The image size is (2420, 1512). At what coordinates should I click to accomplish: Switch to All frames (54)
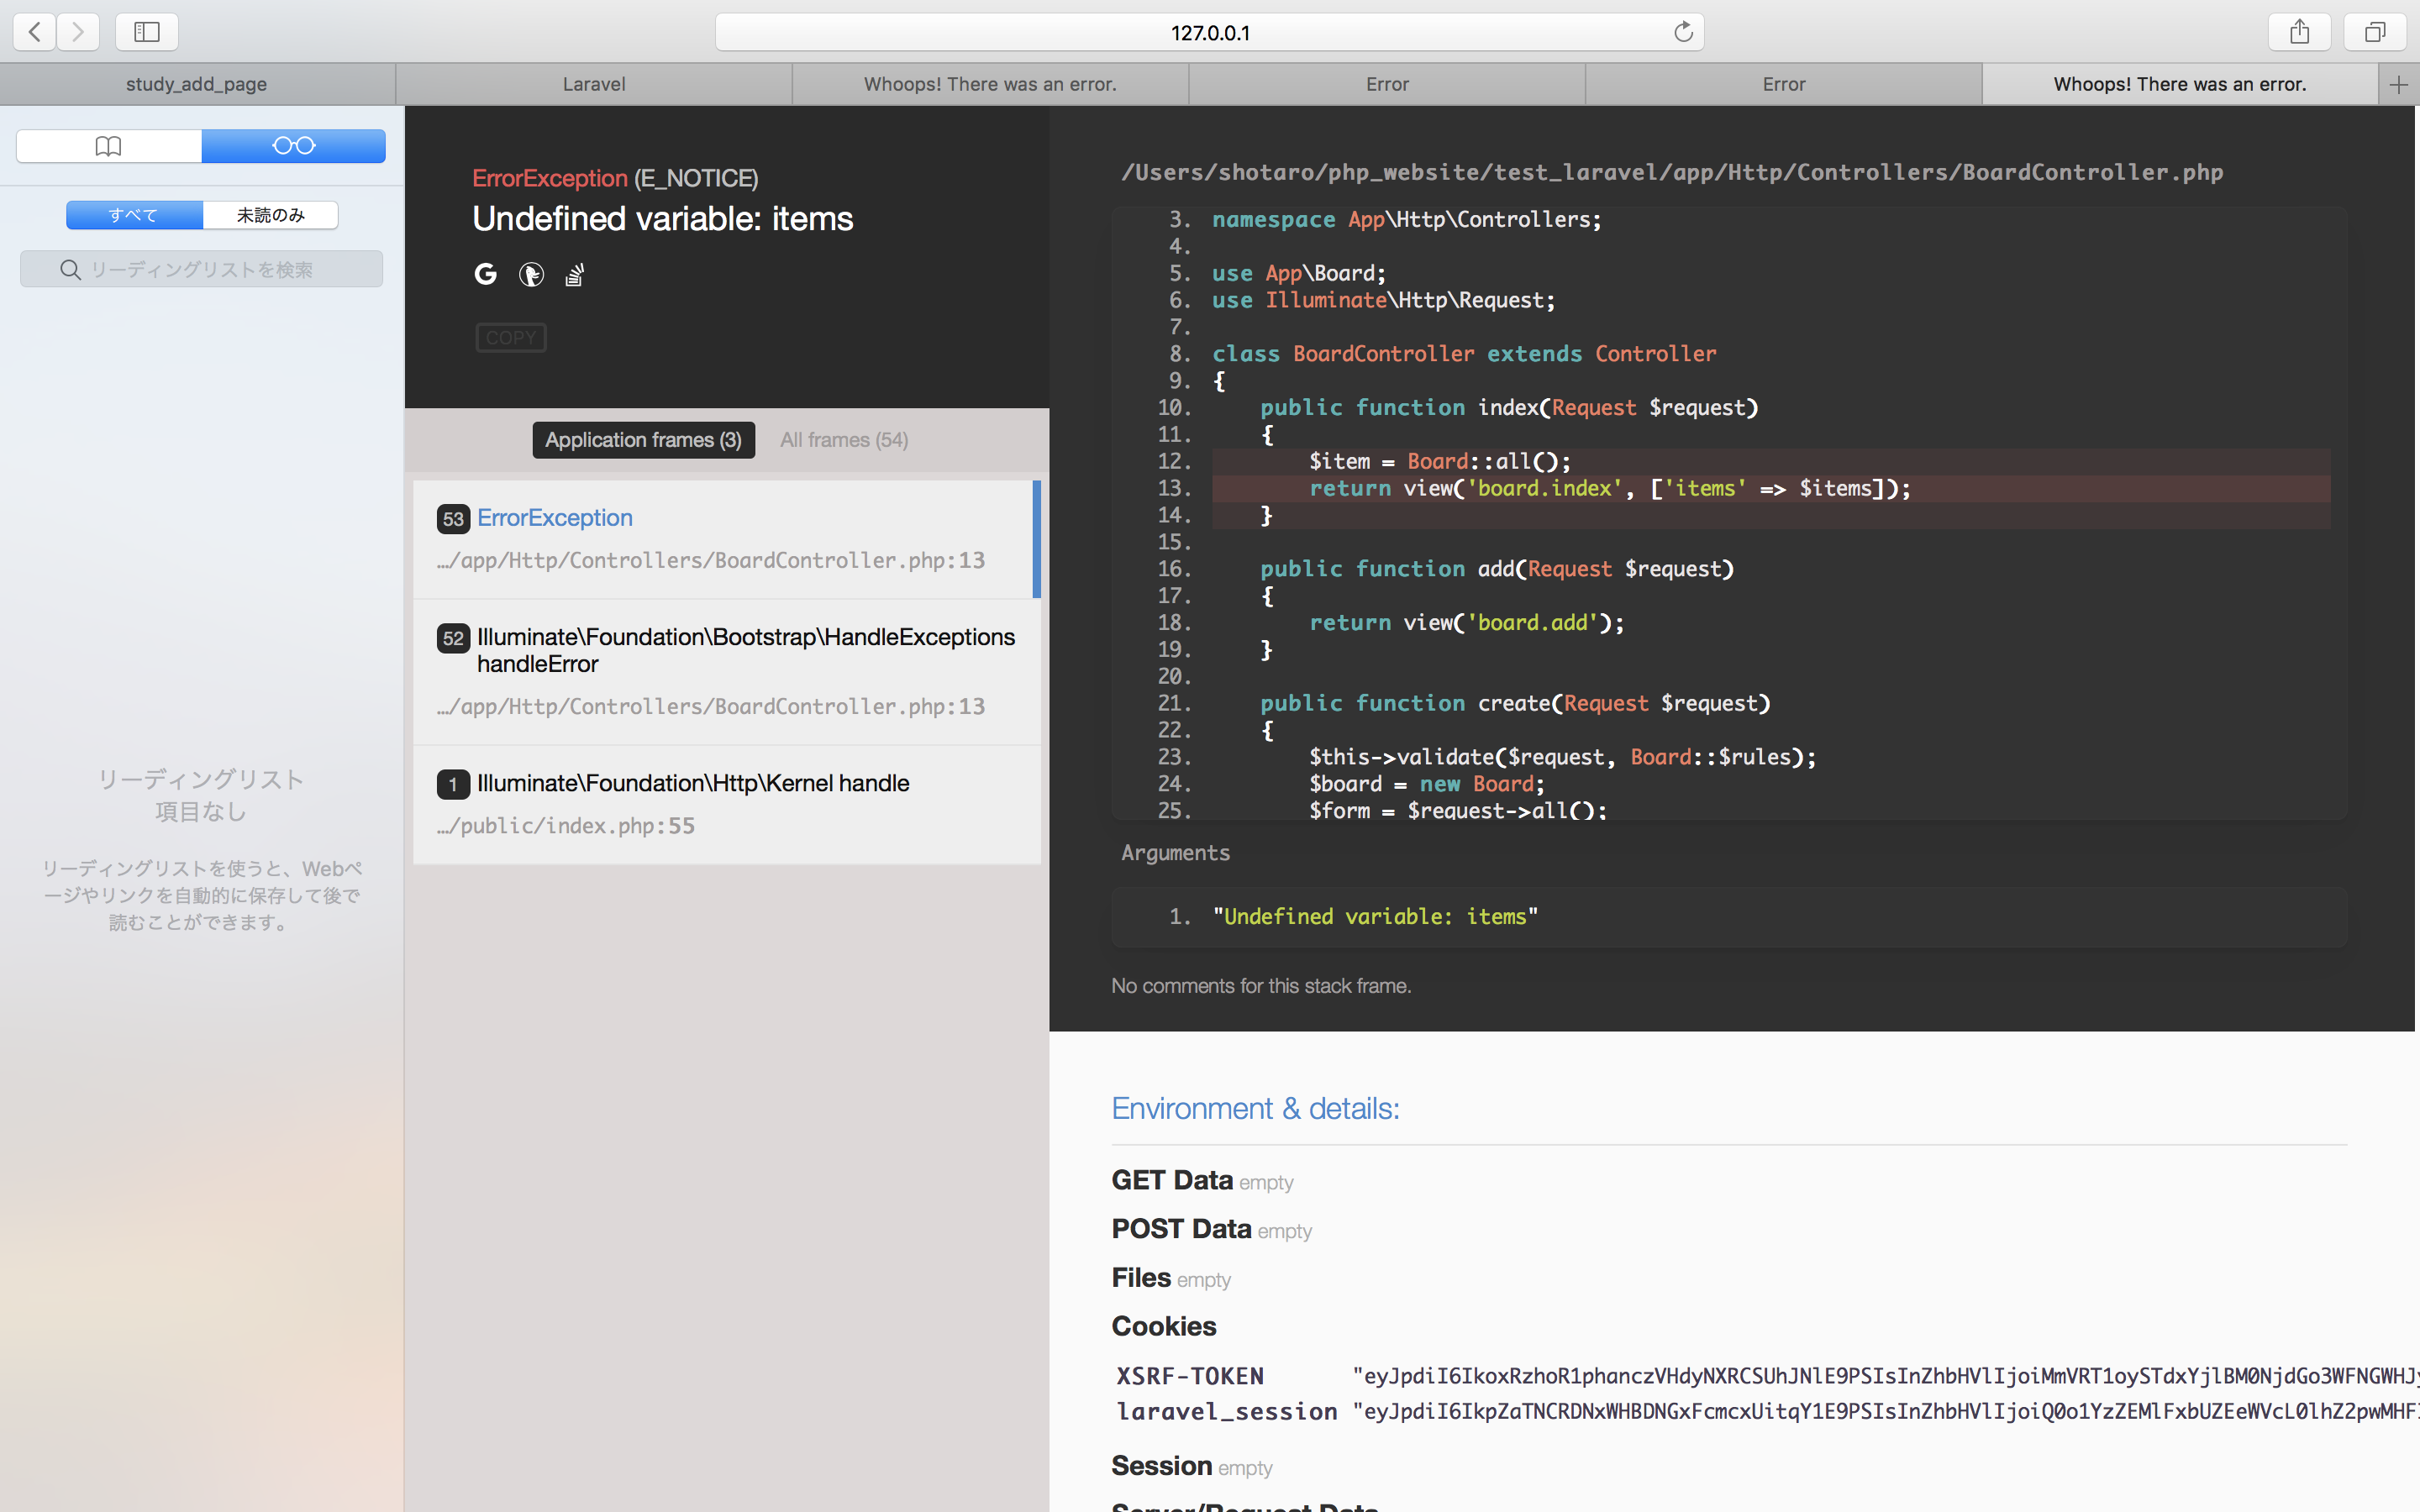[844, 440]
